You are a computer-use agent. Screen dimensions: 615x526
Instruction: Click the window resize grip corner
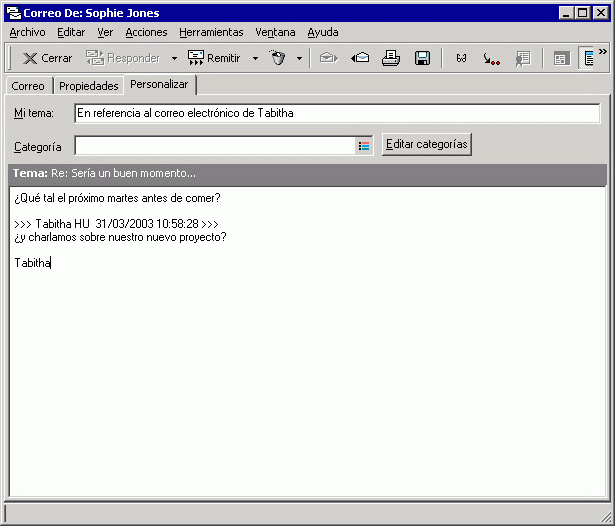[606, 518]
